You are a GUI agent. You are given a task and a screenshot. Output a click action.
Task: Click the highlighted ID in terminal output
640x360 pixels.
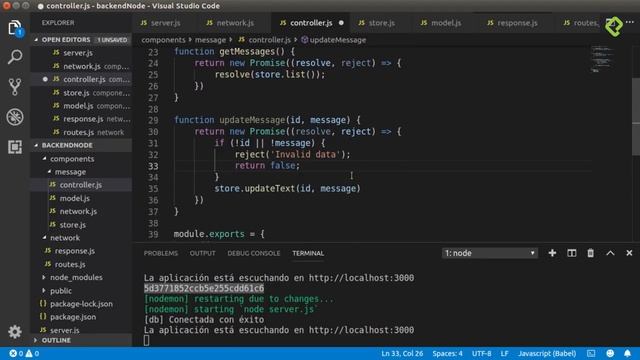click(x=204, y=288)
